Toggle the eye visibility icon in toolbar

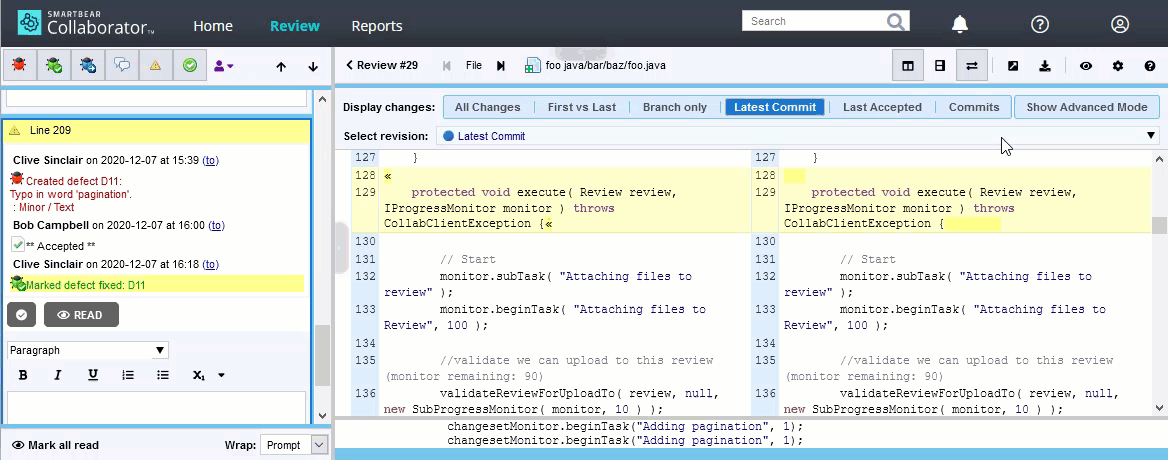[1086, 66]
